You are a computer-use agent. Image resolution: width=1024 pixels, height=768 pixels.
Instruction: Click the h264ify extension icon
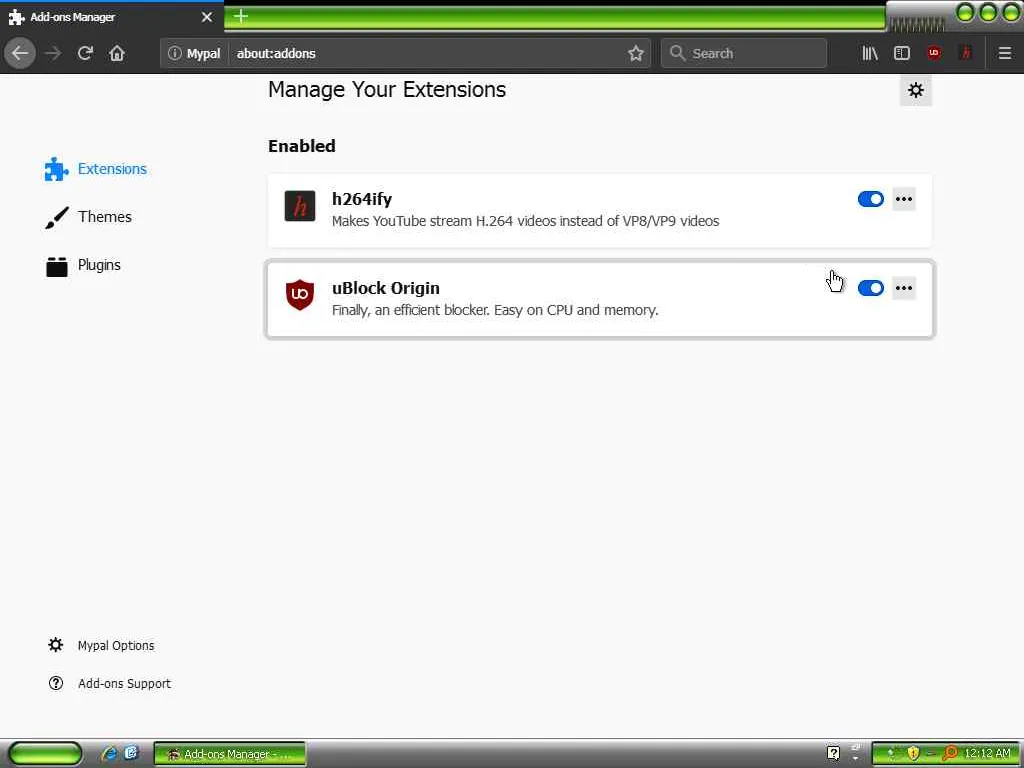click(x=300, y=206)
